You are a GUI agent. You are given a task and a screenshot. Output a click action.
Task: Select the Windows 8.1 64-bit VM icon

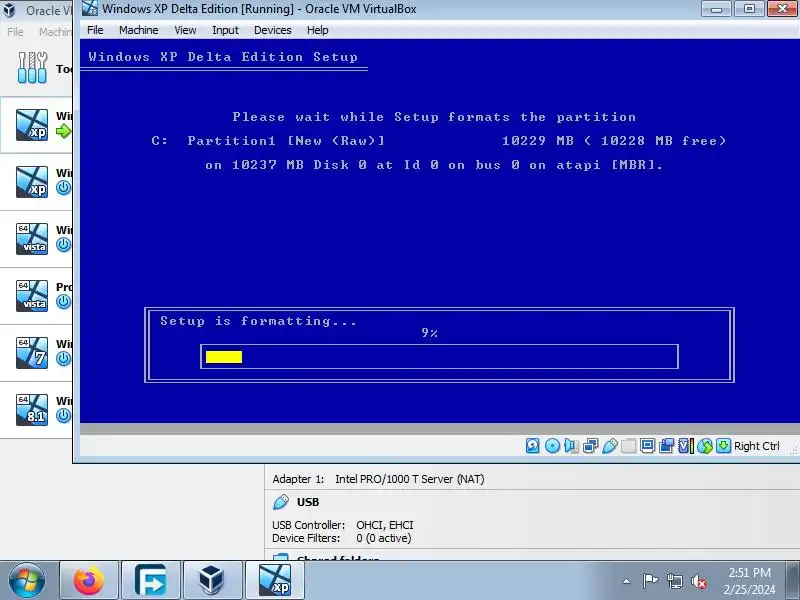pyautogui.click(x=32, y=410)
